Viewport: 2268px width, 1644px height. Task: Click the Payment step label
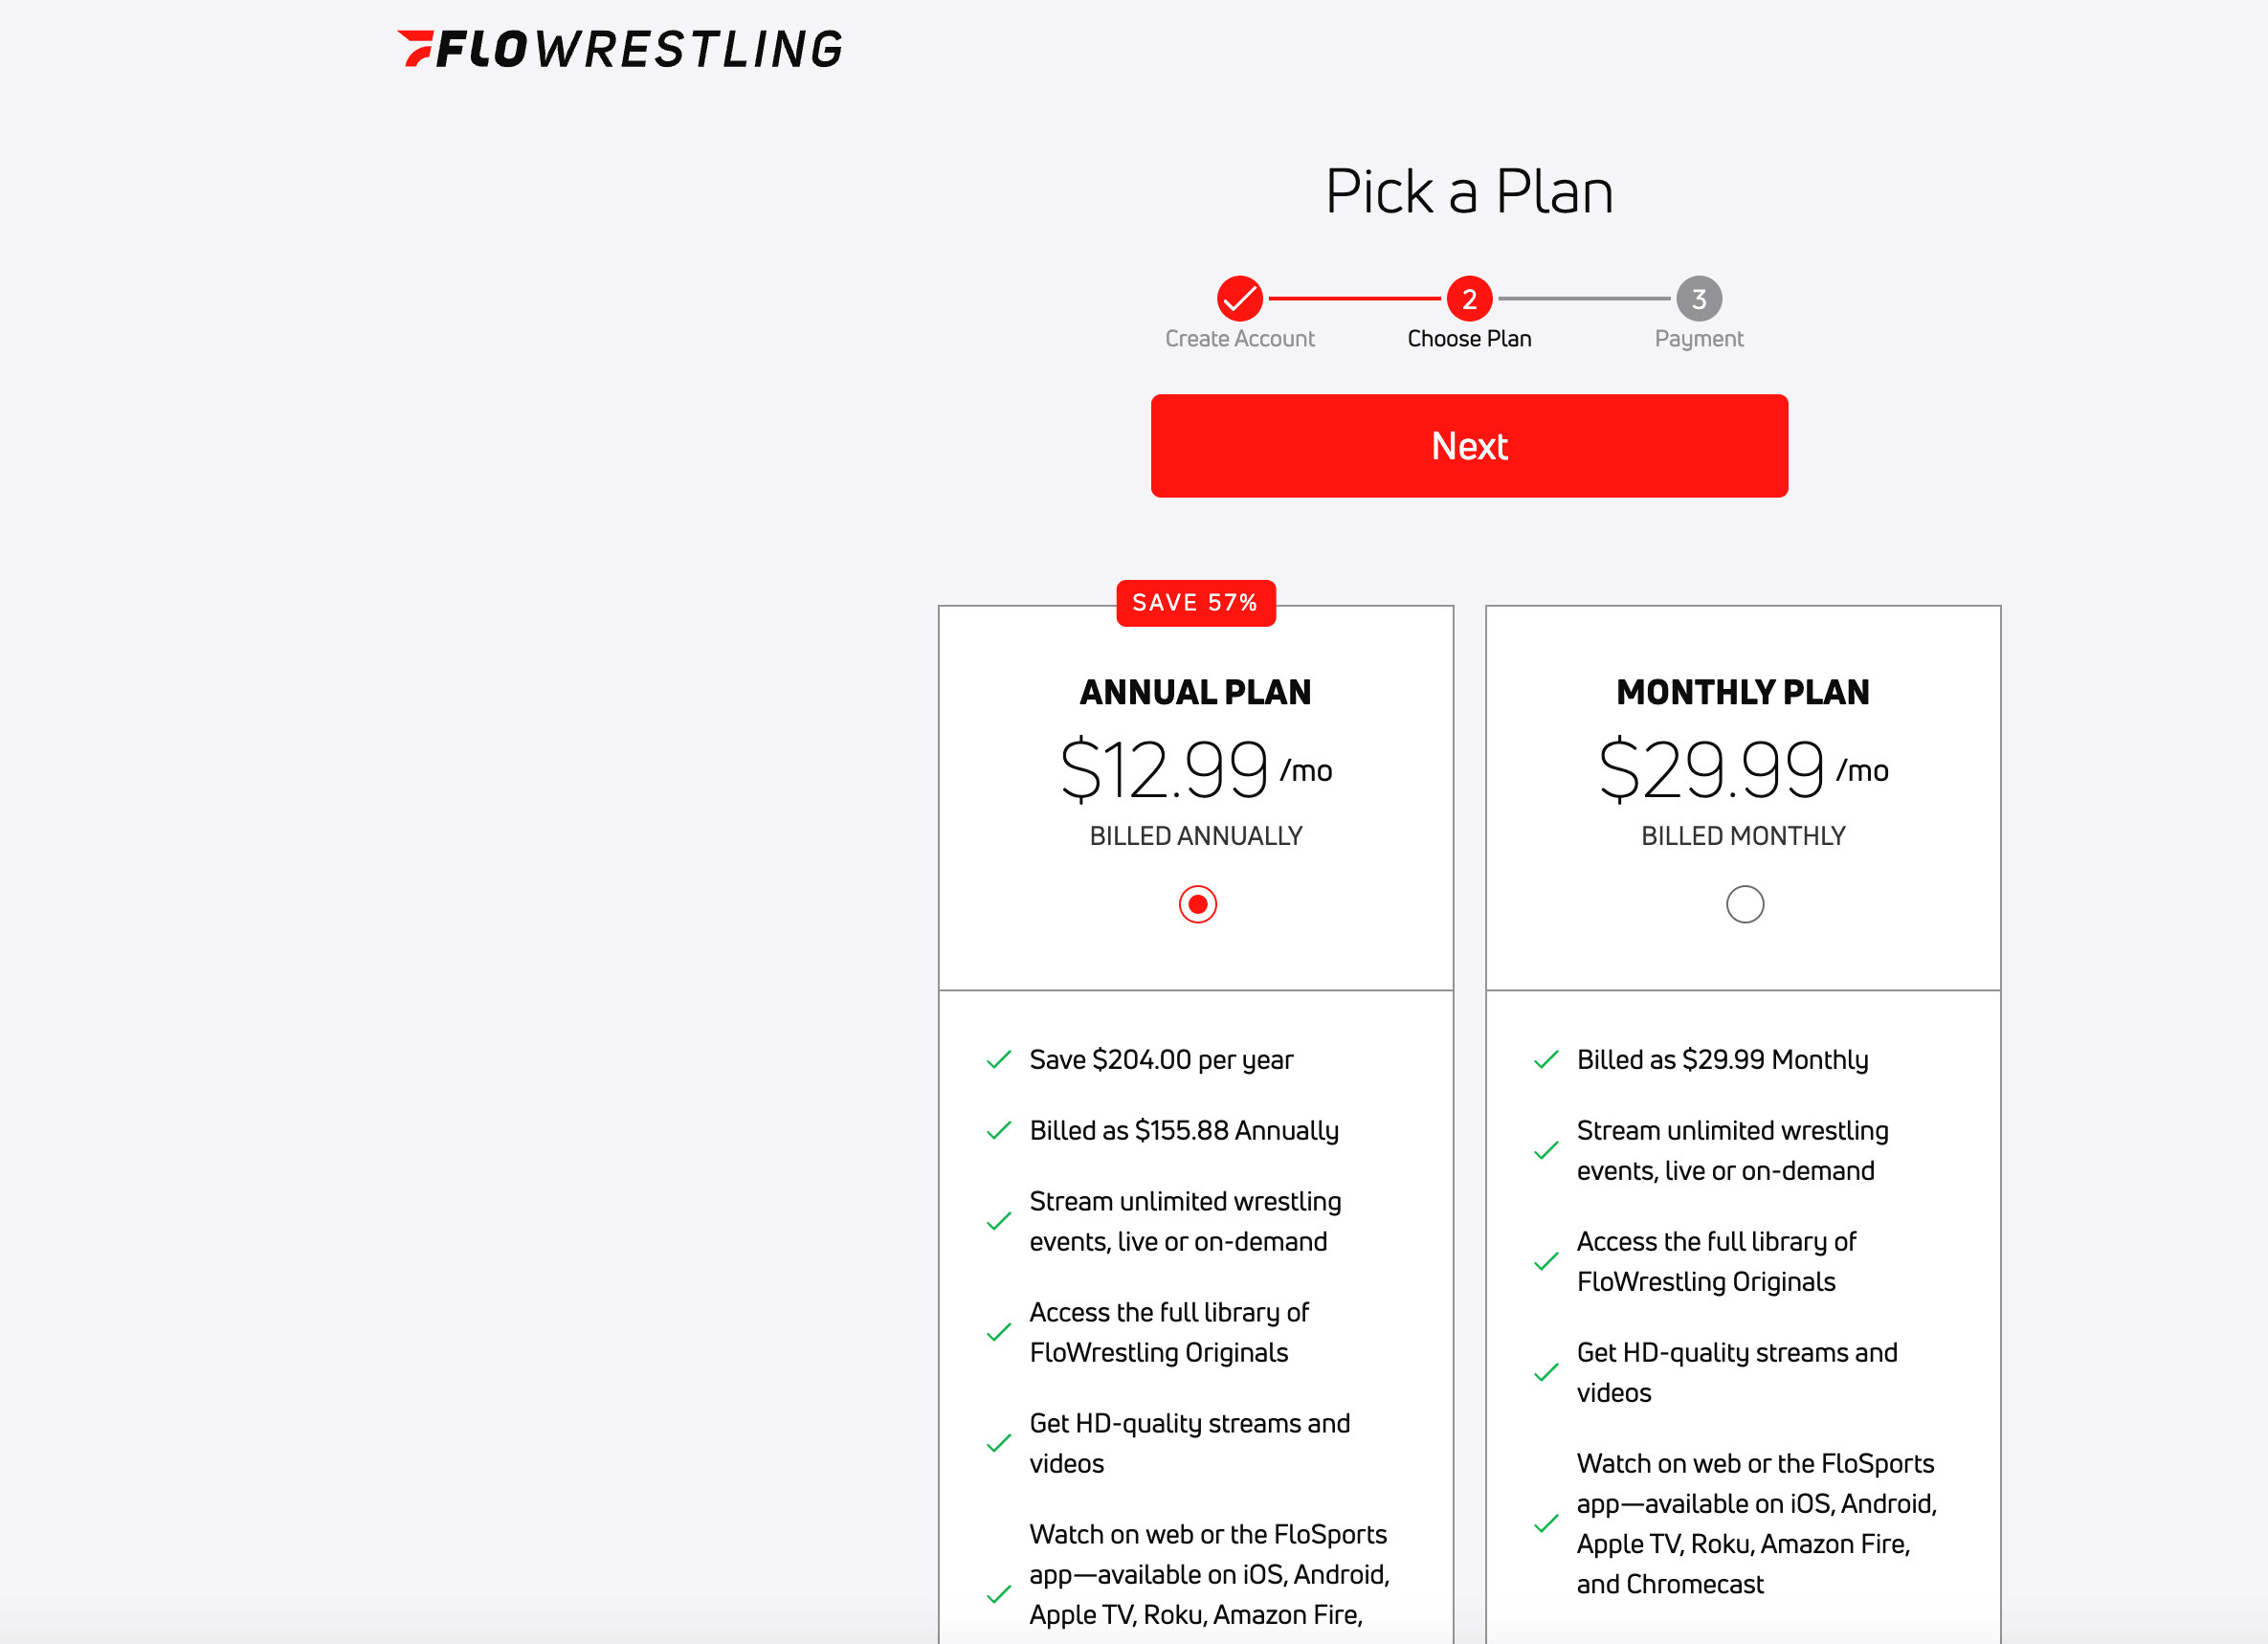click(x=1698, y=339)
